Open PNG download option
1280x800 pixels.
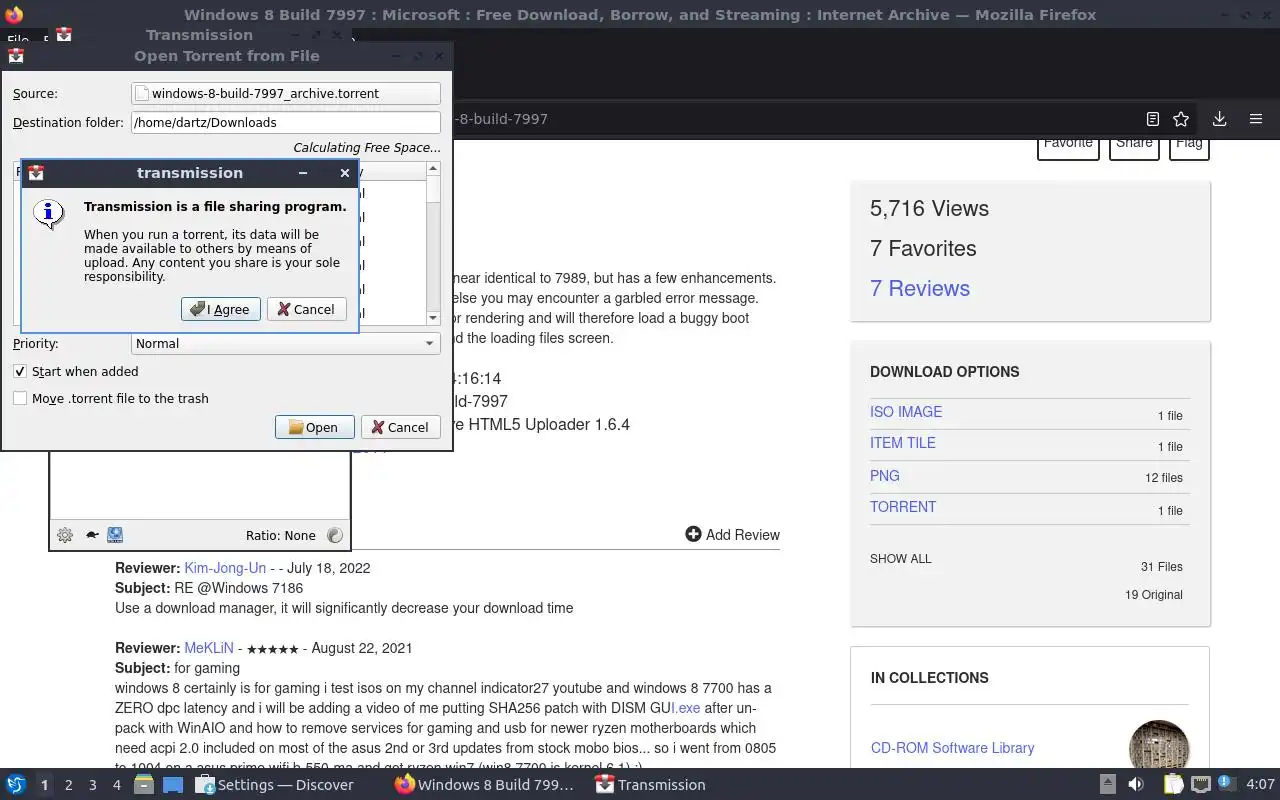[x=885, y=476]
